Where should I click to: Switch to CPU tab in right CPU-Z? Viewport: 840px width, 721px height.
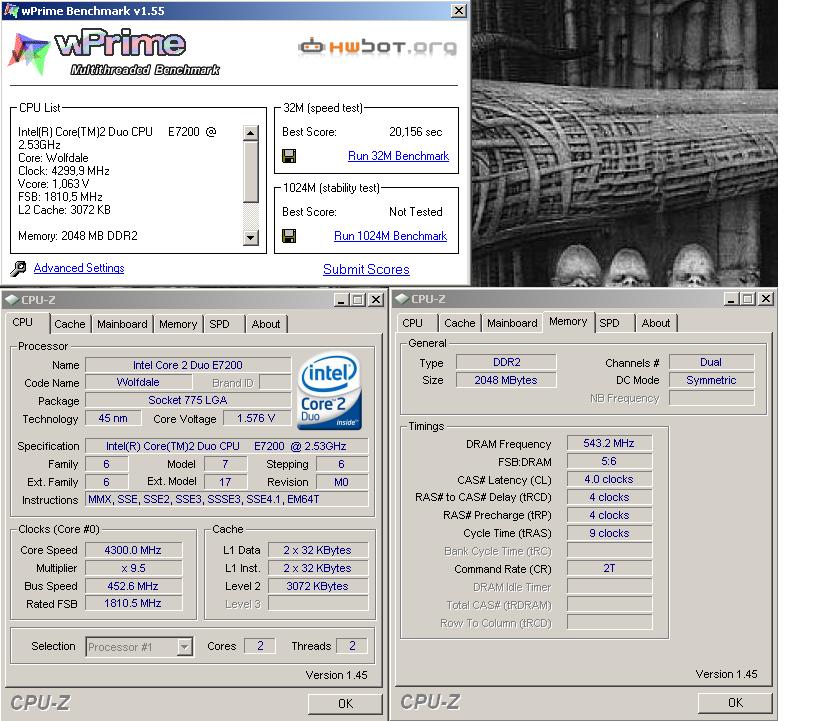pyautogui.click(x=412, y=323)
